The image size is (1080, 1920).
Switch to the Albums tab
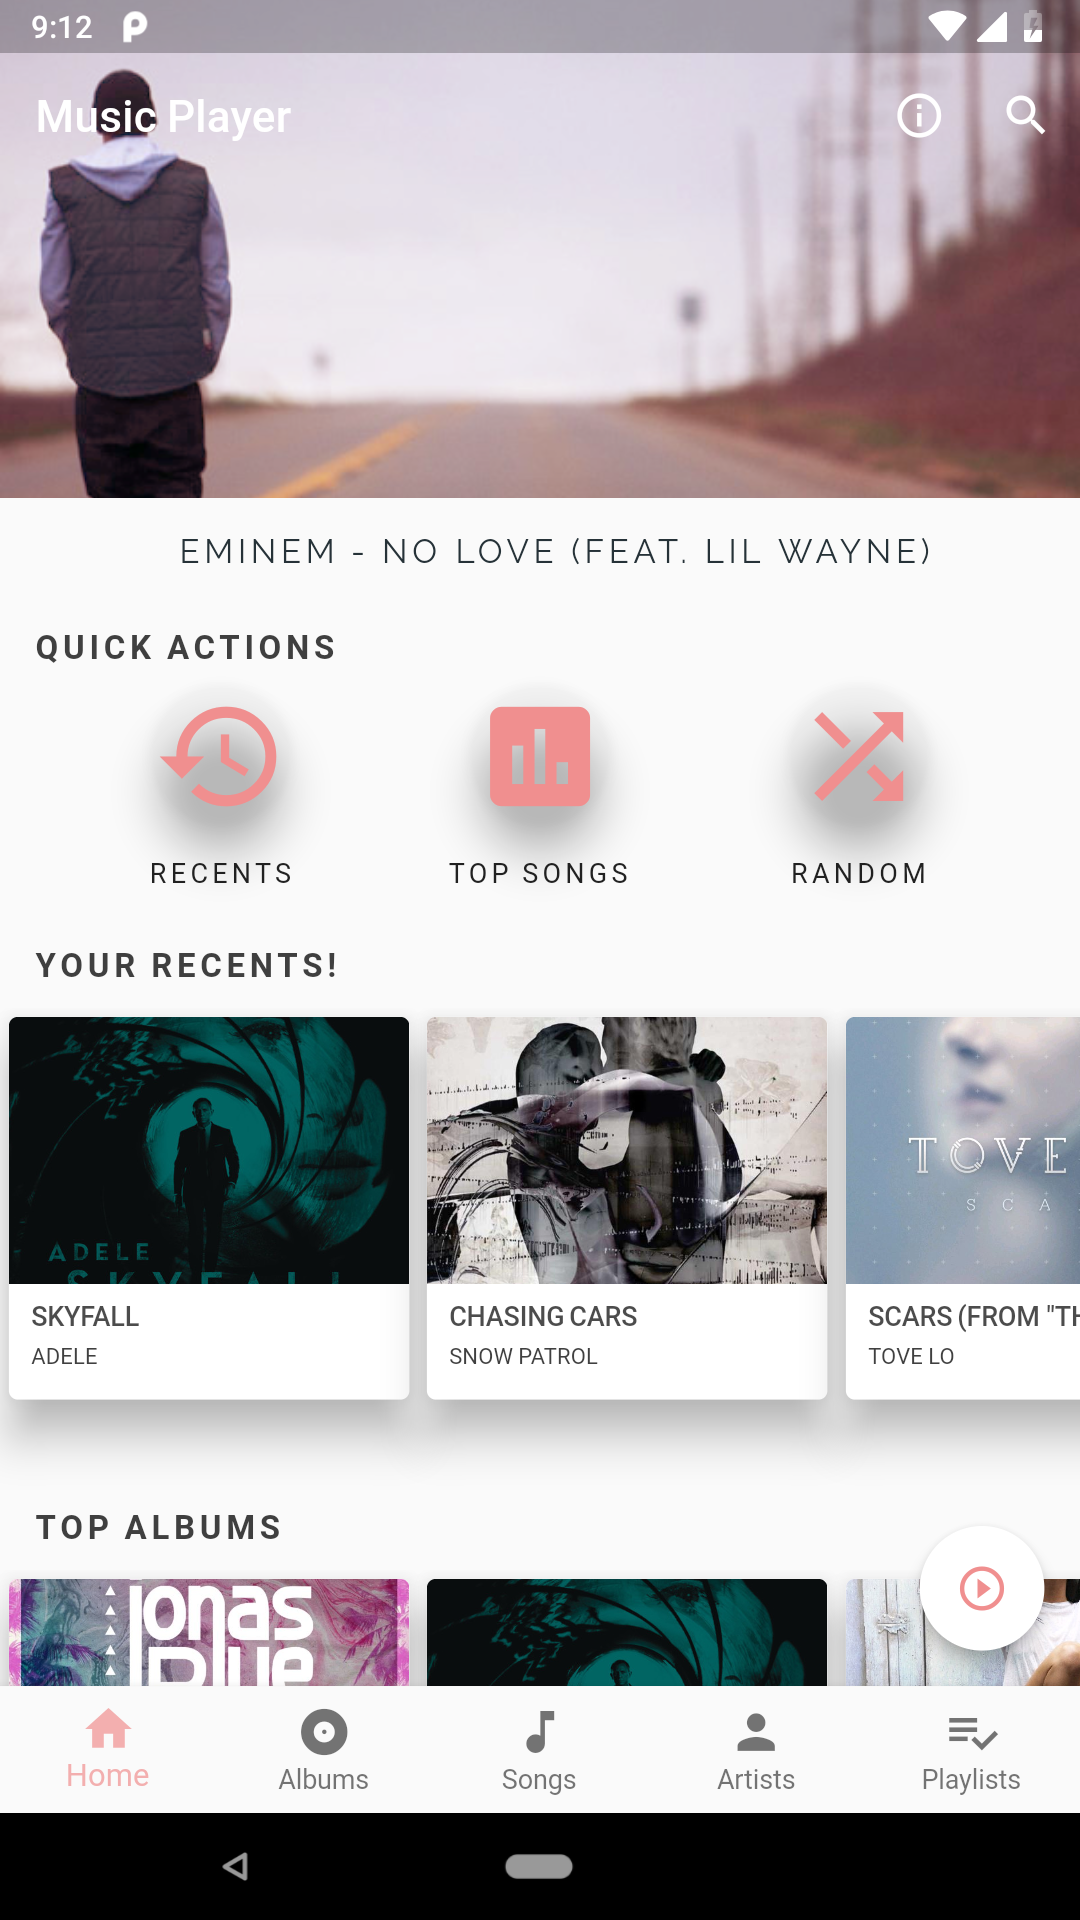pos(323,1750)
